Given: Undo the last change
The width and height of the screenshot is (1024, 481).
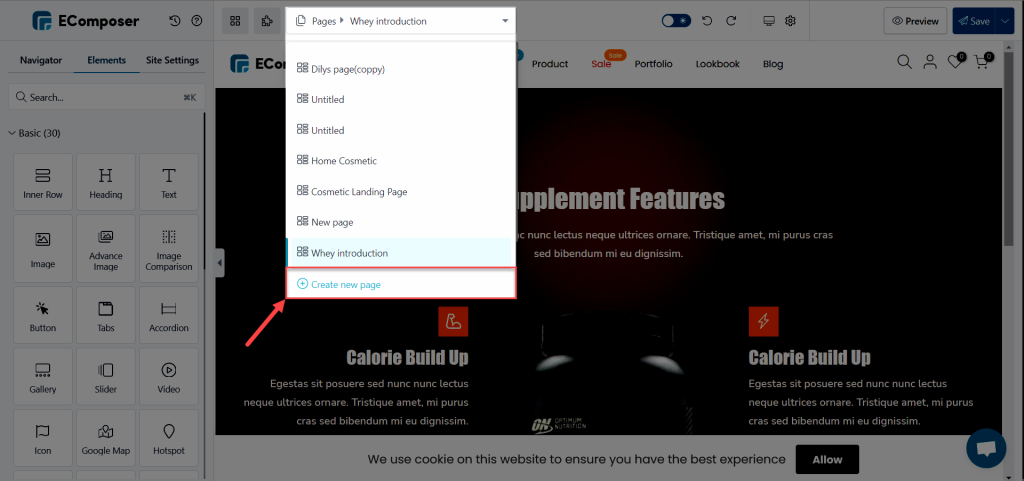Looking at the screenshot, I should (707, 21).
